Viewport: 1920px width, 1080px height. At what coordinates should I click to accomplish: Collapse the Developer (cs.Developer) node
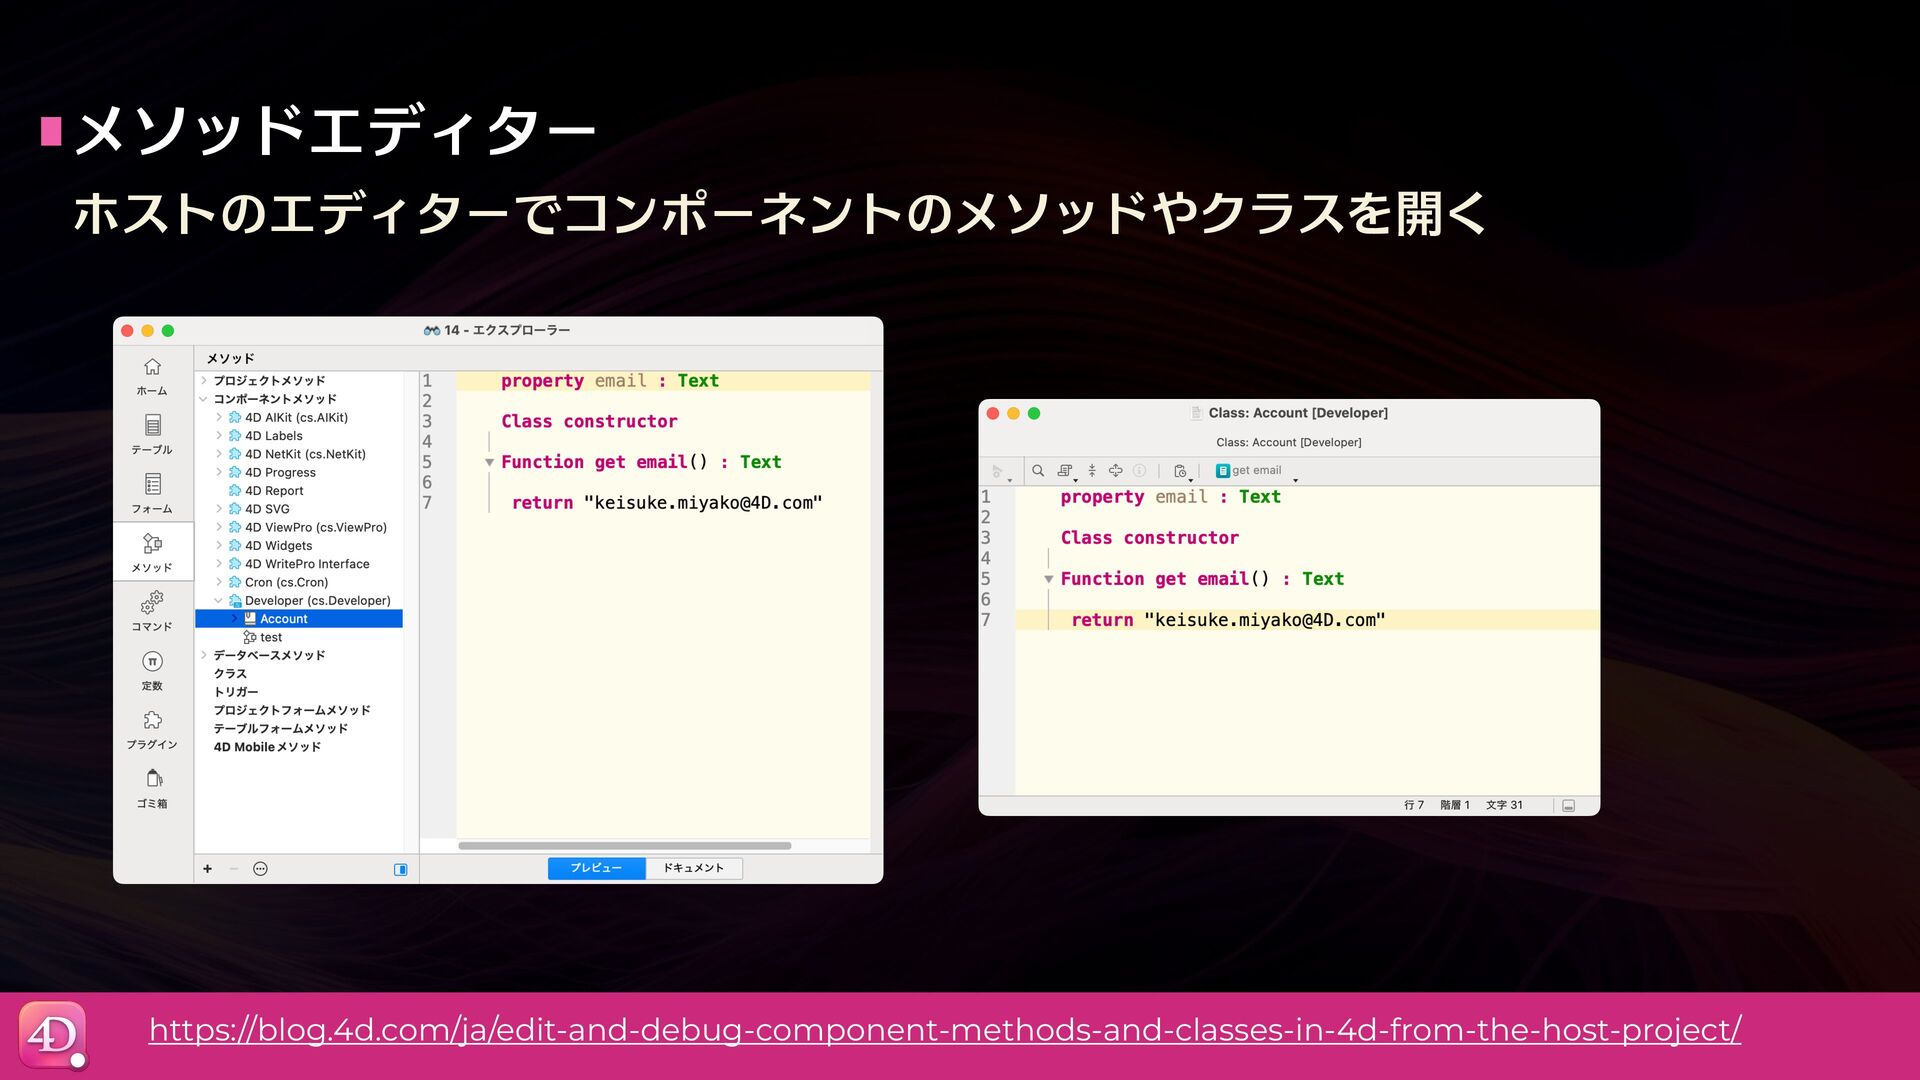pyautogui.click(x=219, y=601)
